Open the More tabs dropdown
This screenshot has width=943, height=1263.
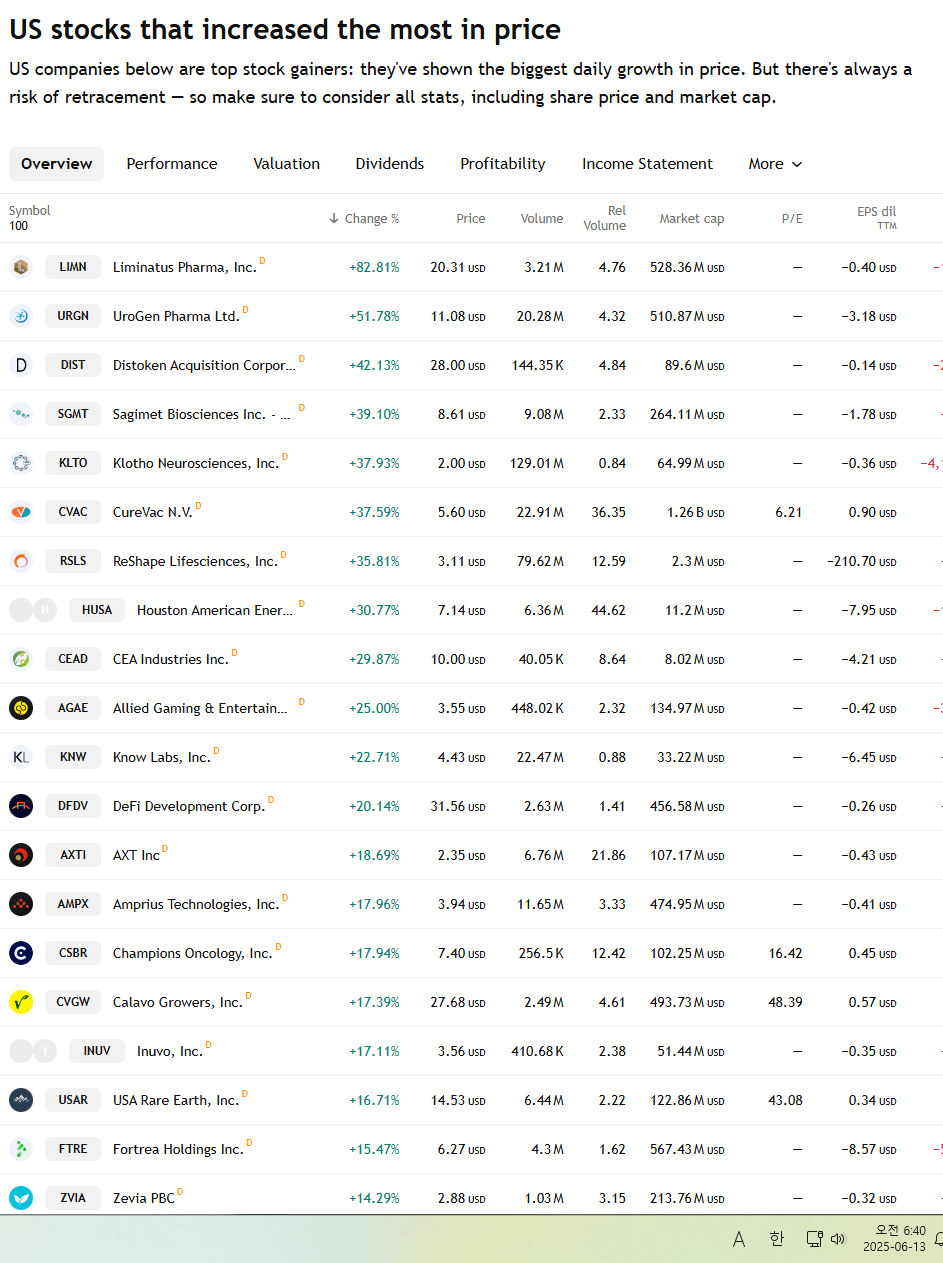pos(775,164)
